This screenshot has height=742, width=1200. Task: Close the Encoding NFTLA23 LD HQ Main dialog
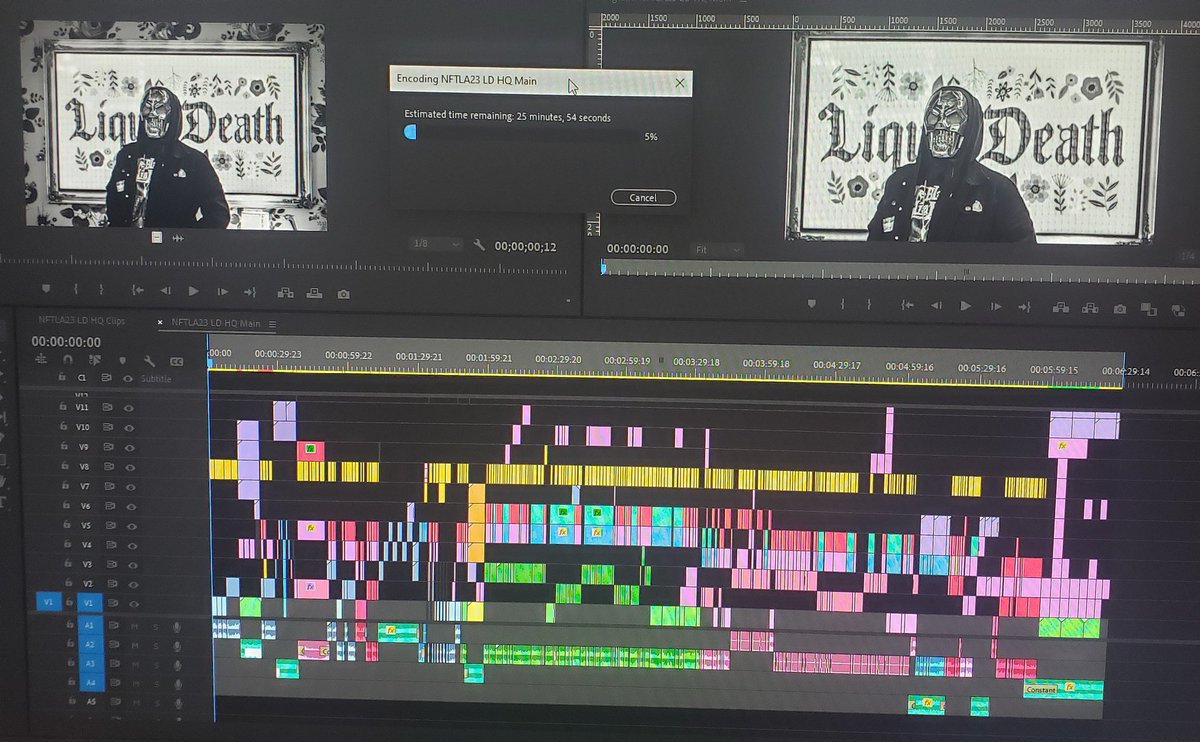(x=680, y=83)
